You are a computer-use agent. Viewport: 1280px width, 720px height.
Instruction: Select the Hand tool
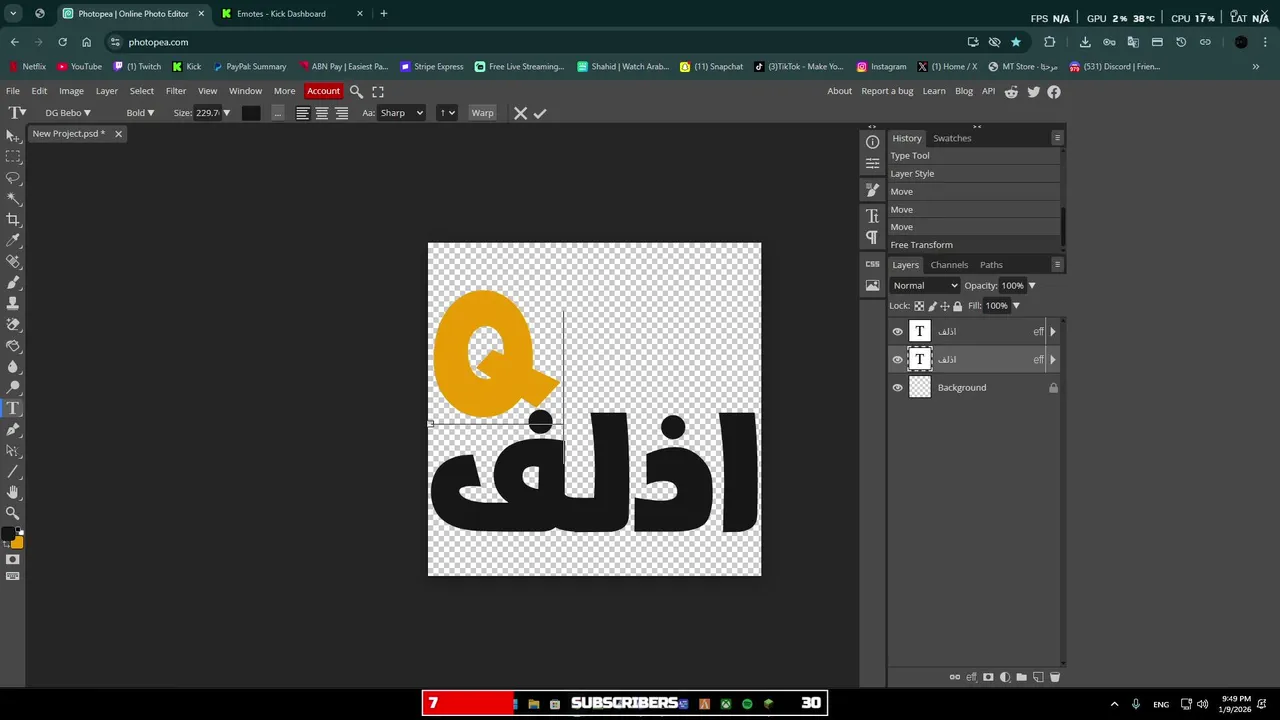coord(13,492)
